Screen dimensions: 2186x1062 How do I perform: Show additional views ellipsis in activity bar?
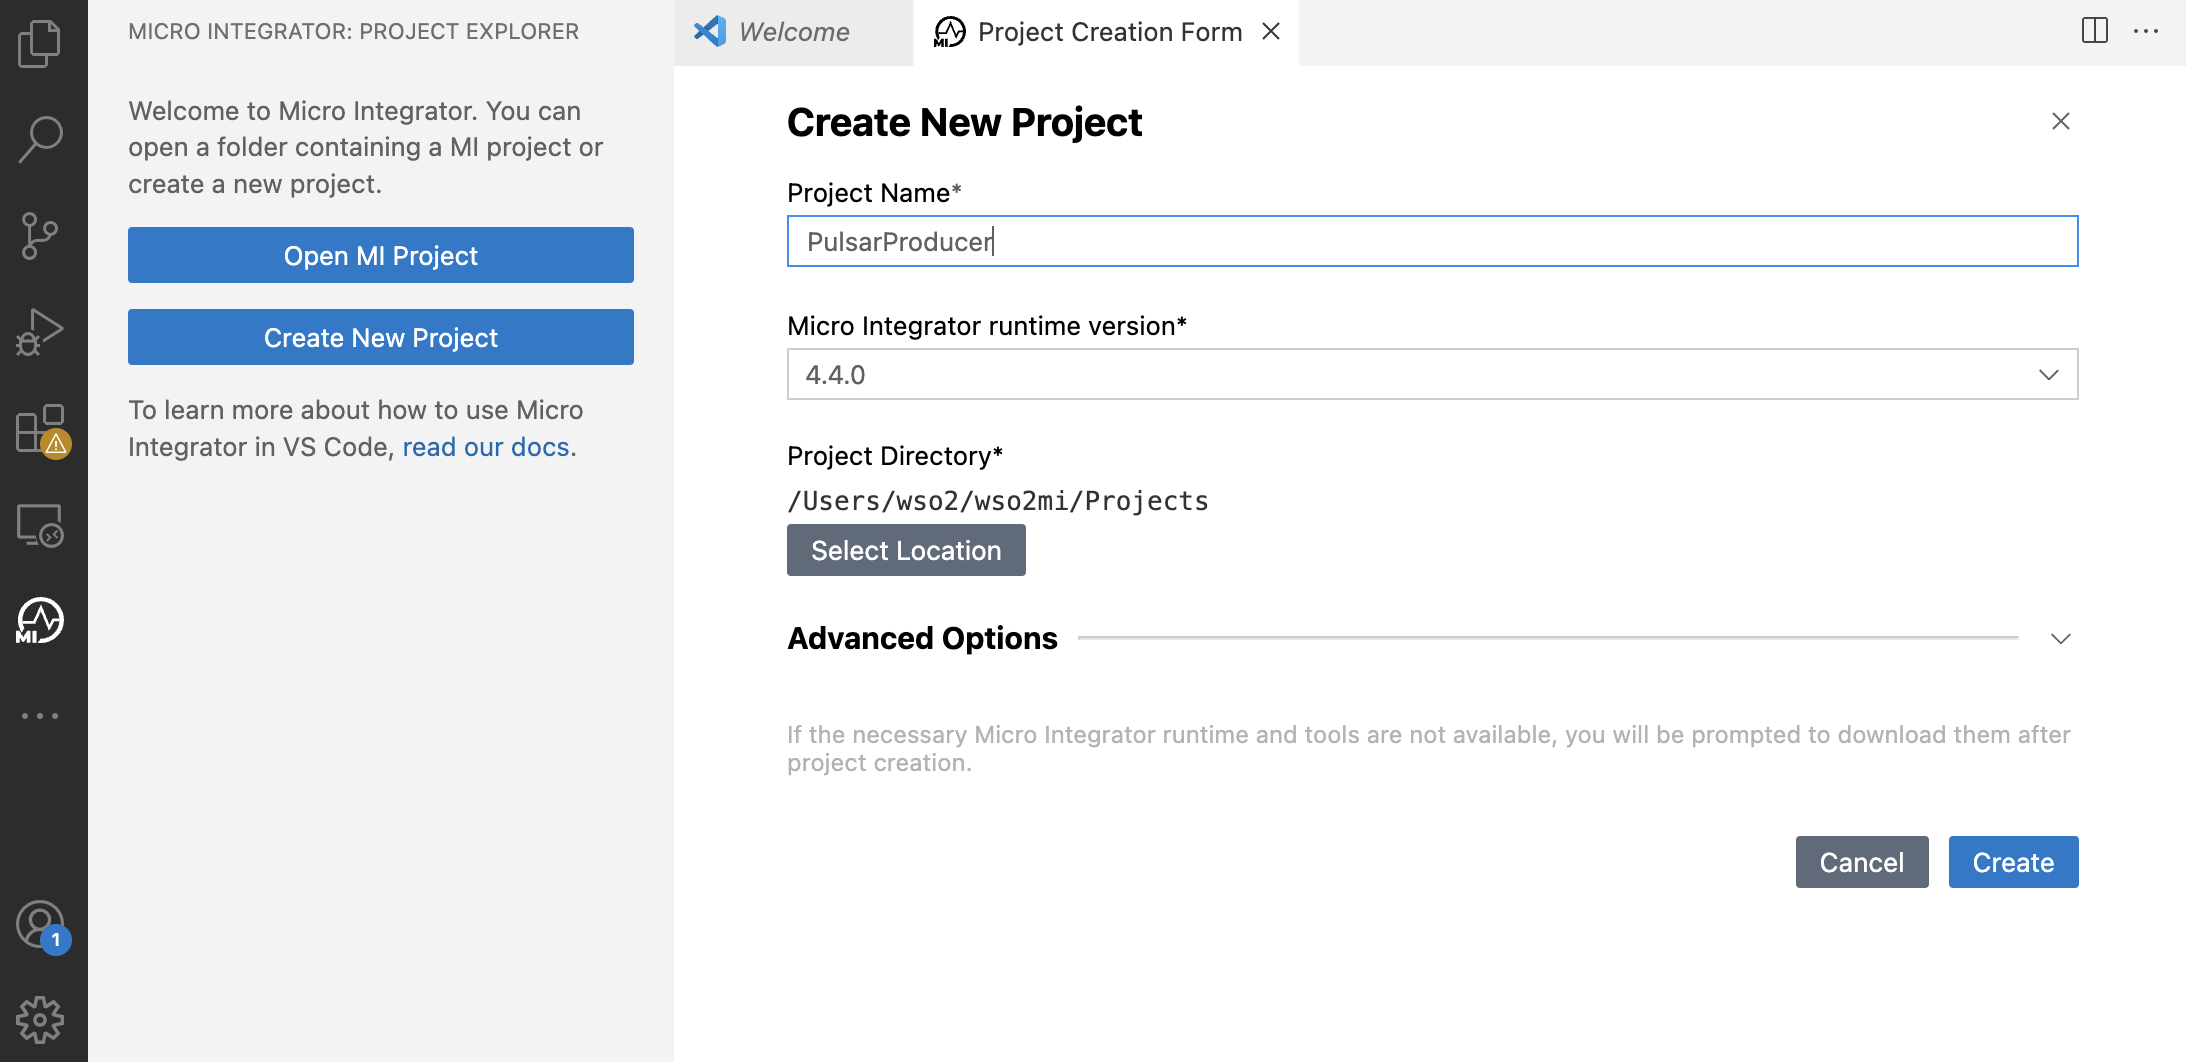(x=40, y=716)
